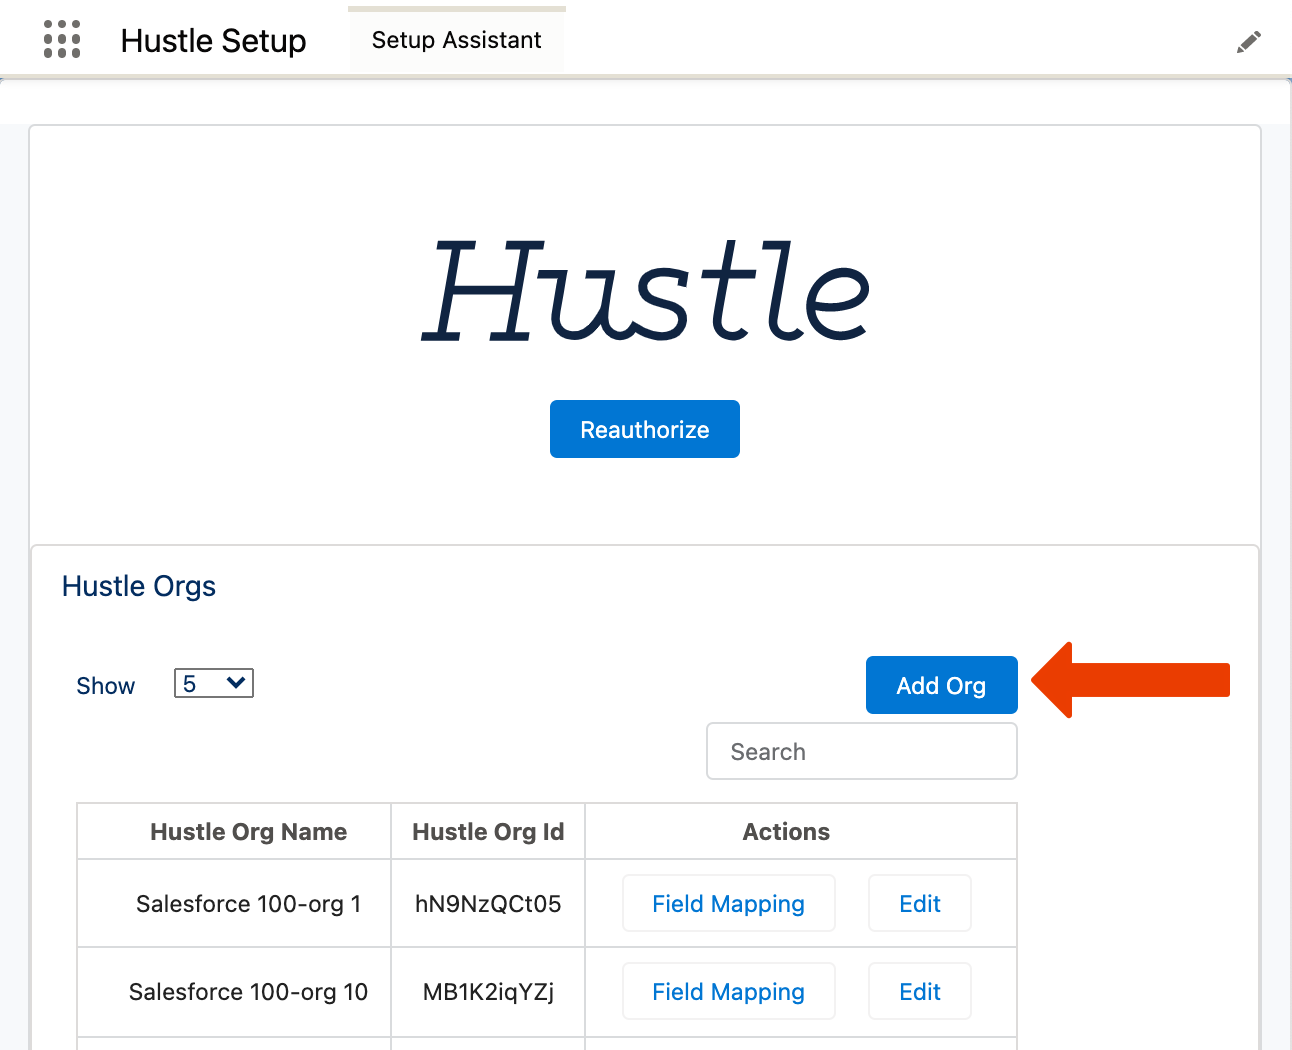
Task: Open the App Launcher dots icon
Action: click(x=62, y=39)
